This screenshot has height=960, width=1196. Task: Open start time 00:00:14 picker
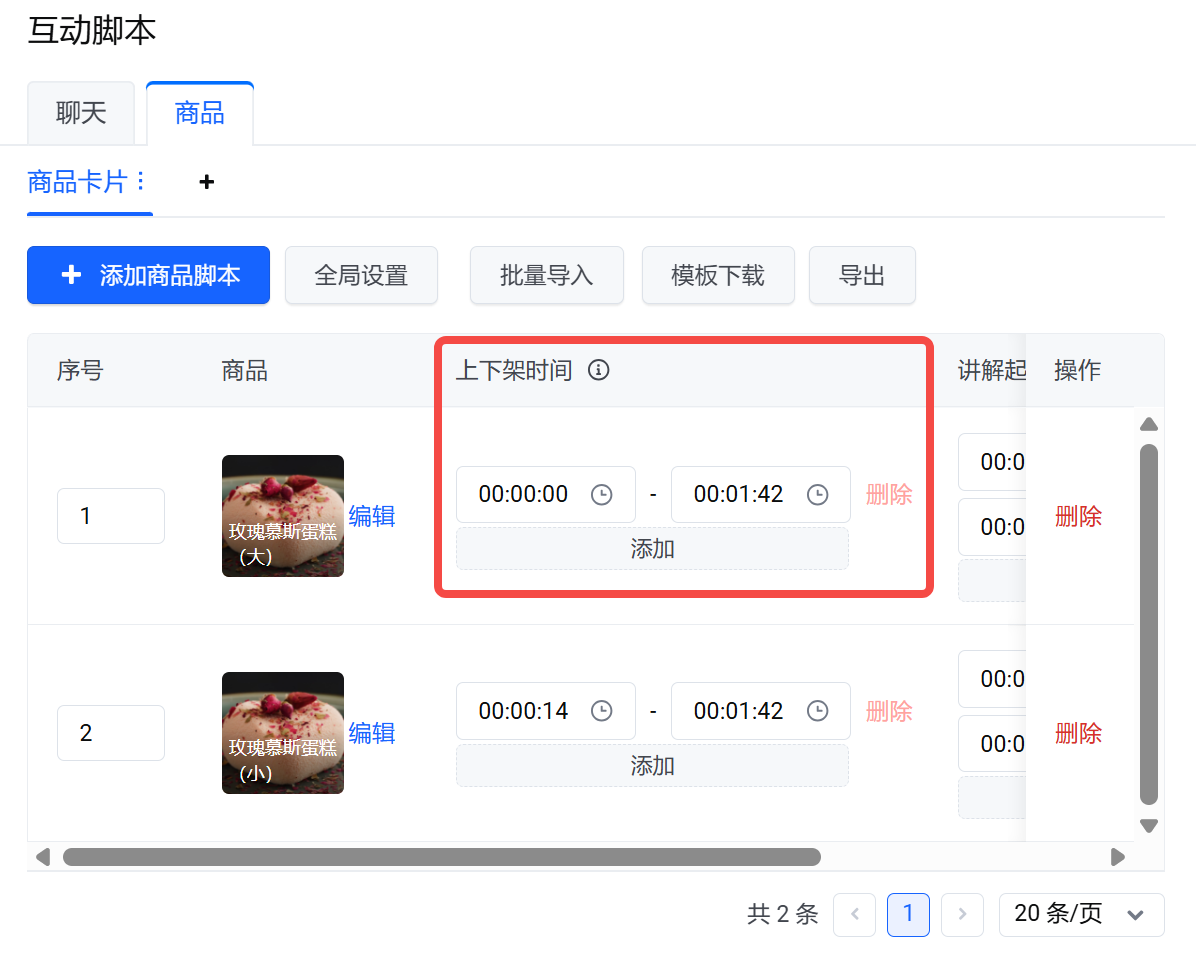[x=546, y=711]
